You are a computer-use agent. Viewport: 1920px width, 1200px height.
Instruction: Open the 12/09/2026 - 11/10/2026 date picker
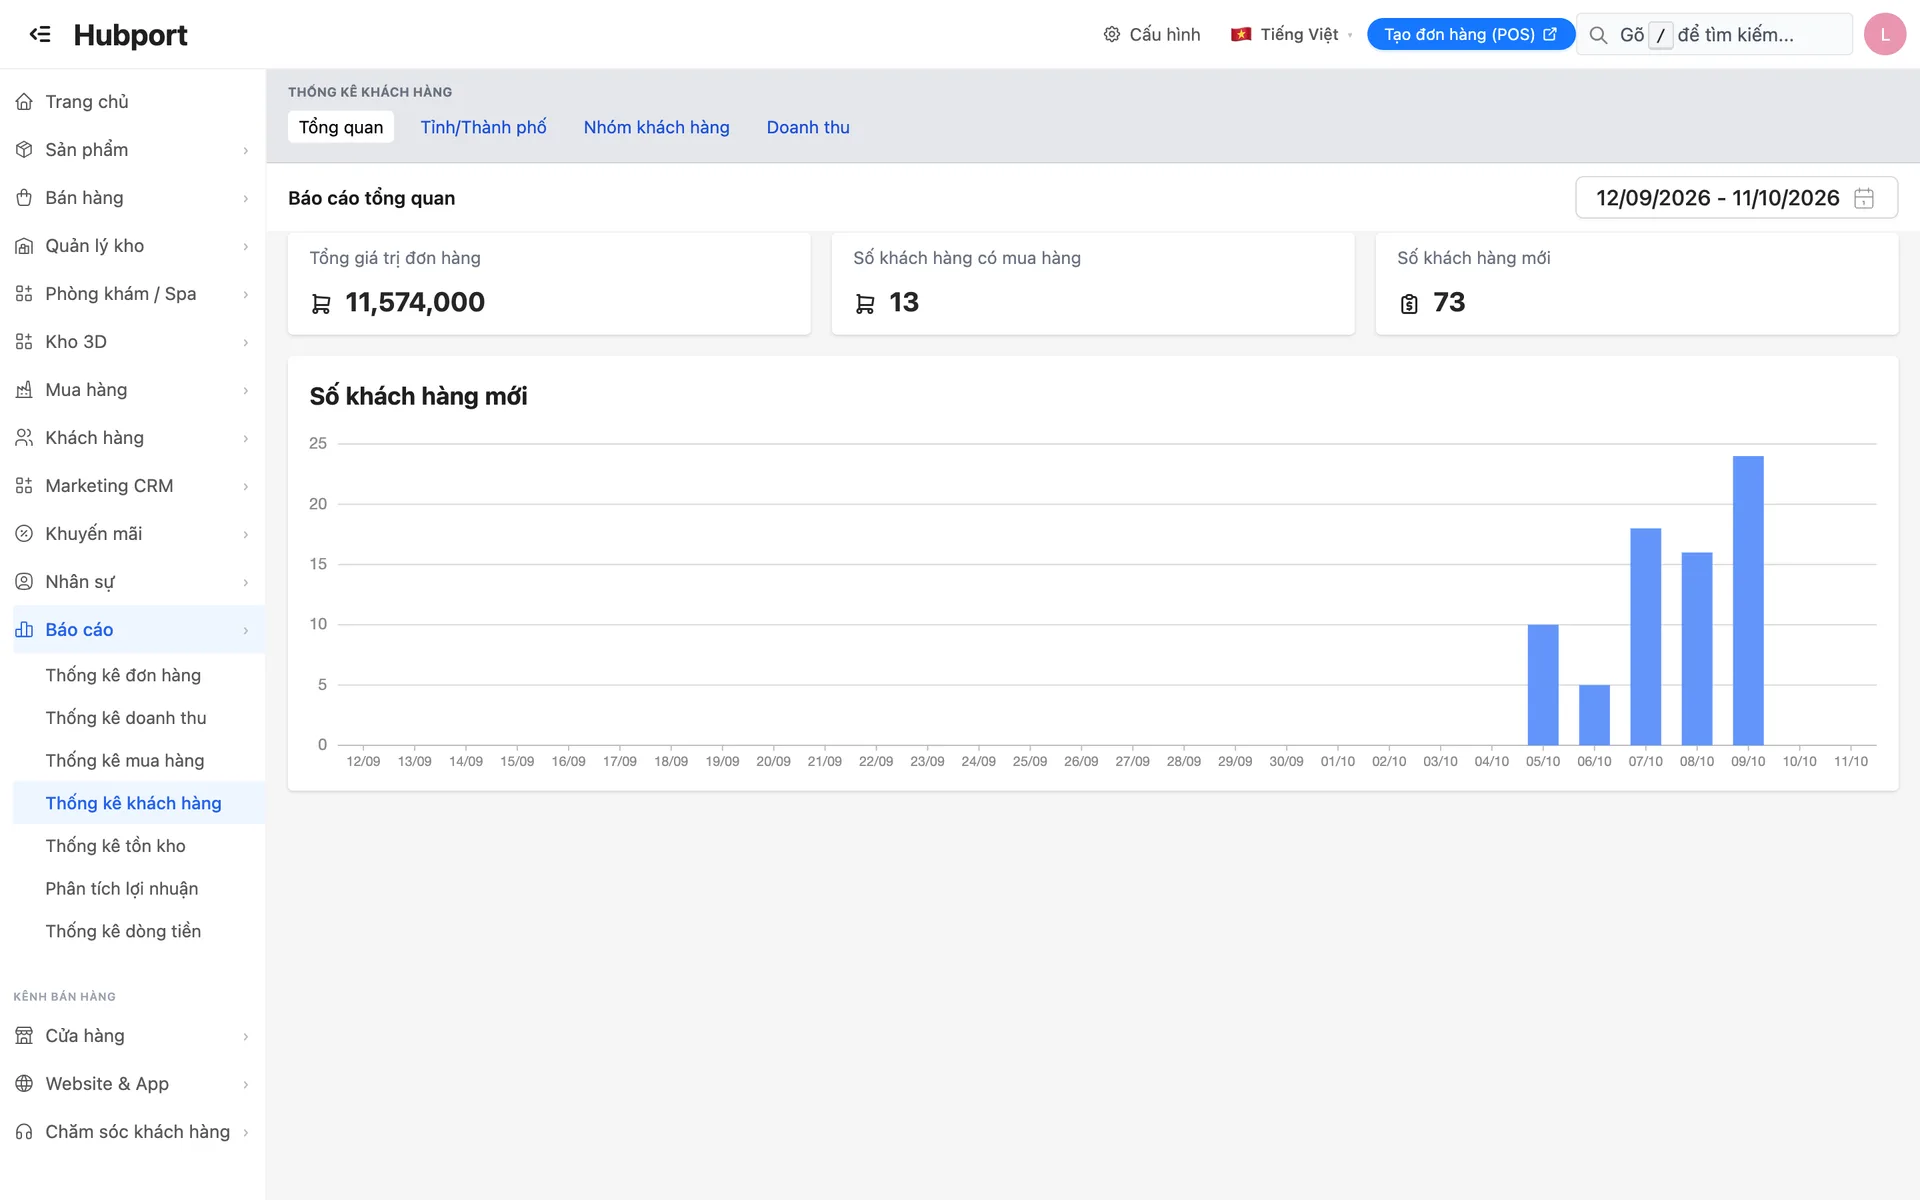(1736, 198)
